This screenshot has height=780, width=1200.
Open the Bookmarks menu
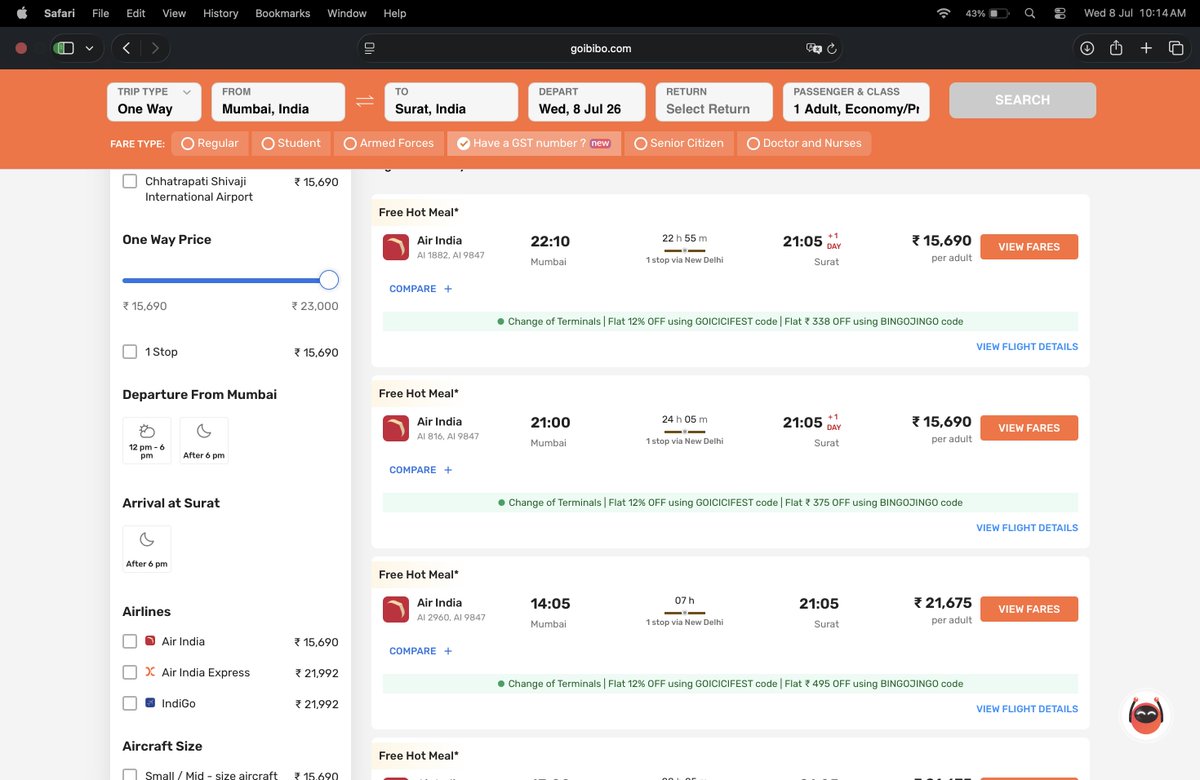tap(283, 13)
